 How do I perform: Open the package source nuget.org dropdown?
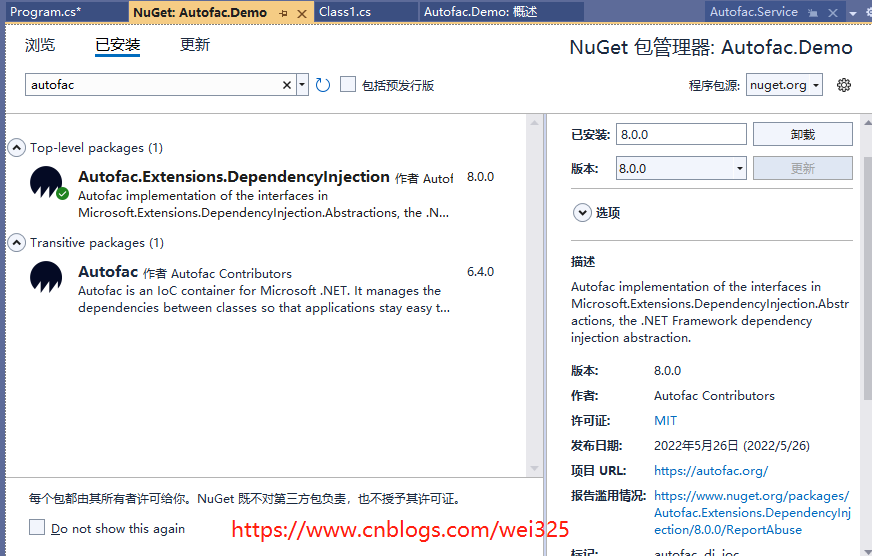coord(784,85)
